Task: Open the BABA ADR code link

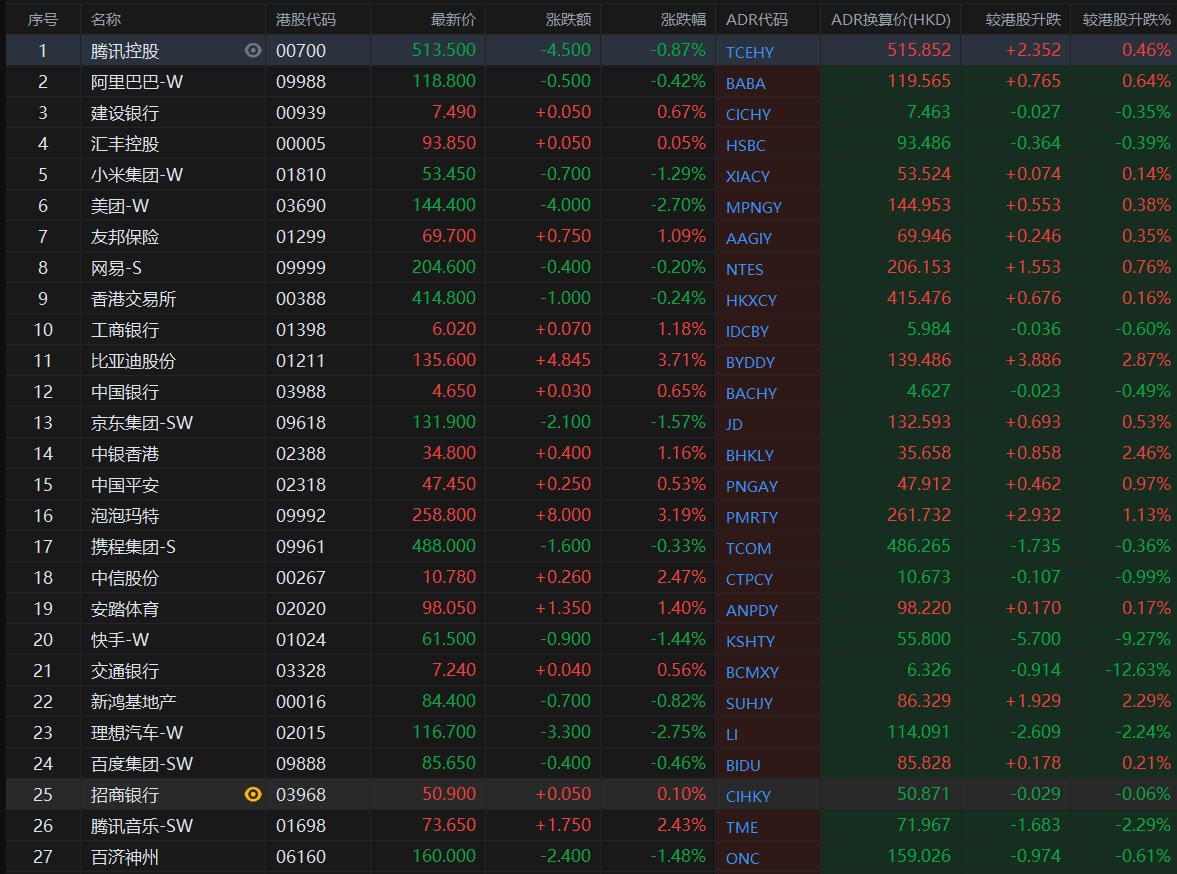Action: [746, 82]
